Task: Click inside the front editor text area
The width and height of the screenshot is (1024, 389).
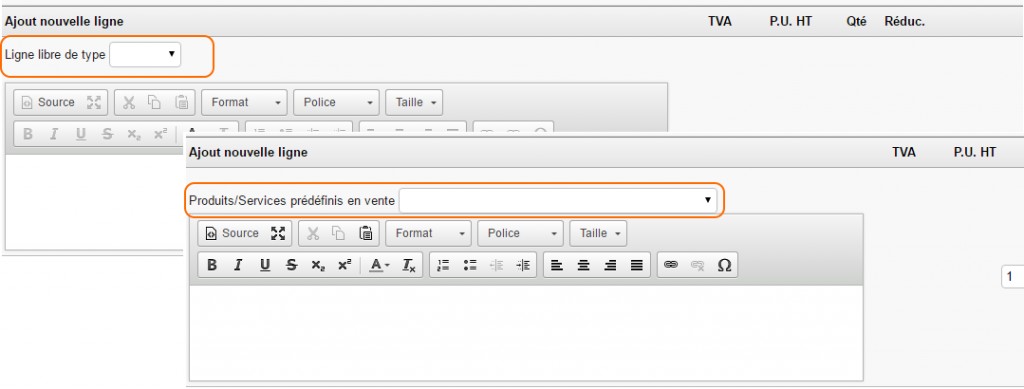Action: click(x=526, y=333)
